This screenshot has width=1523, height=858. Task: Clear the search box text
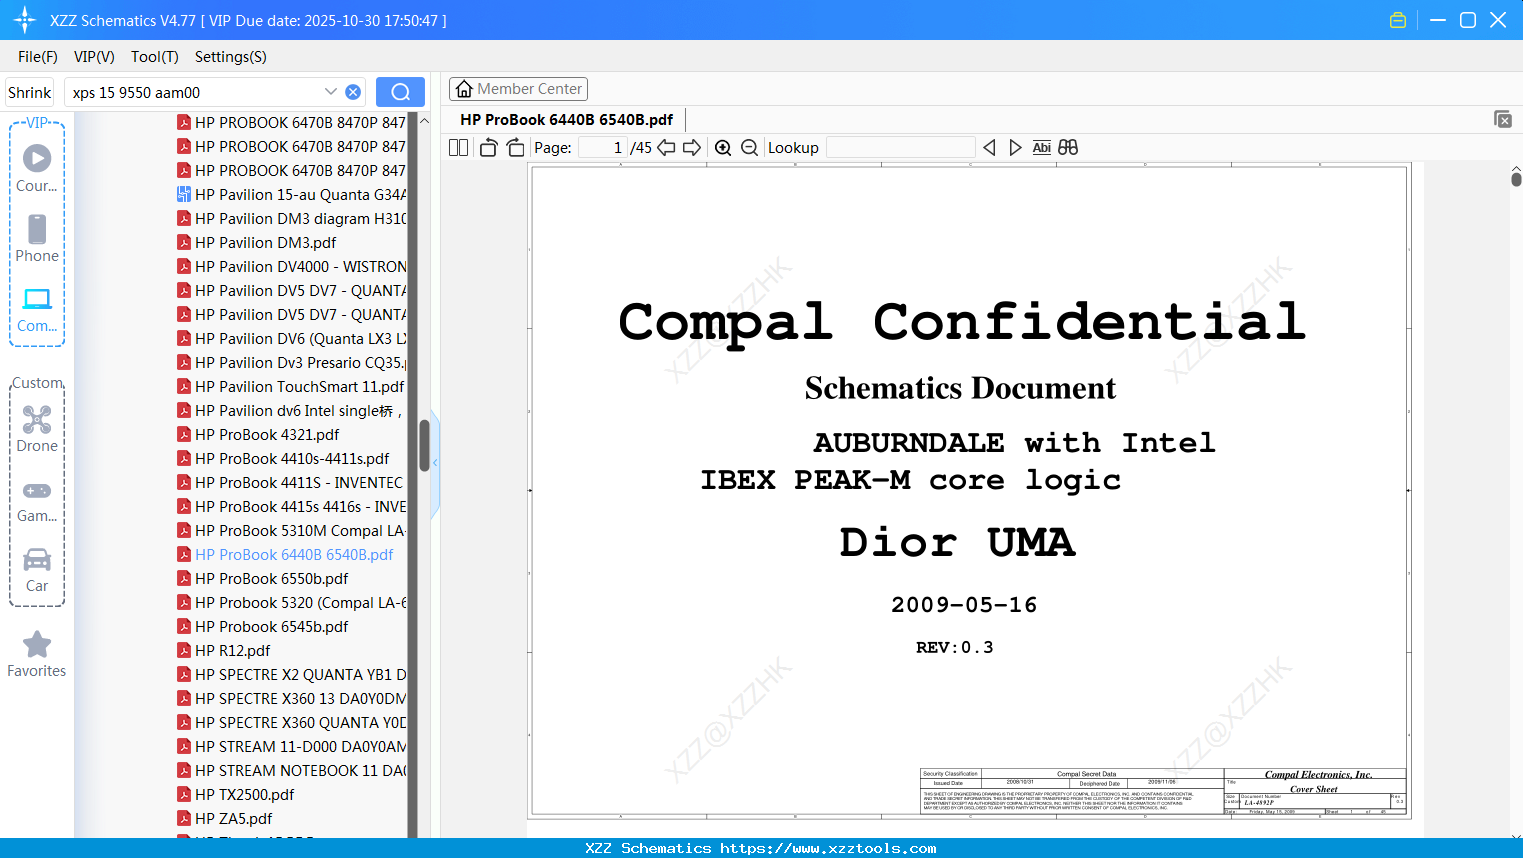coord(353,92)
